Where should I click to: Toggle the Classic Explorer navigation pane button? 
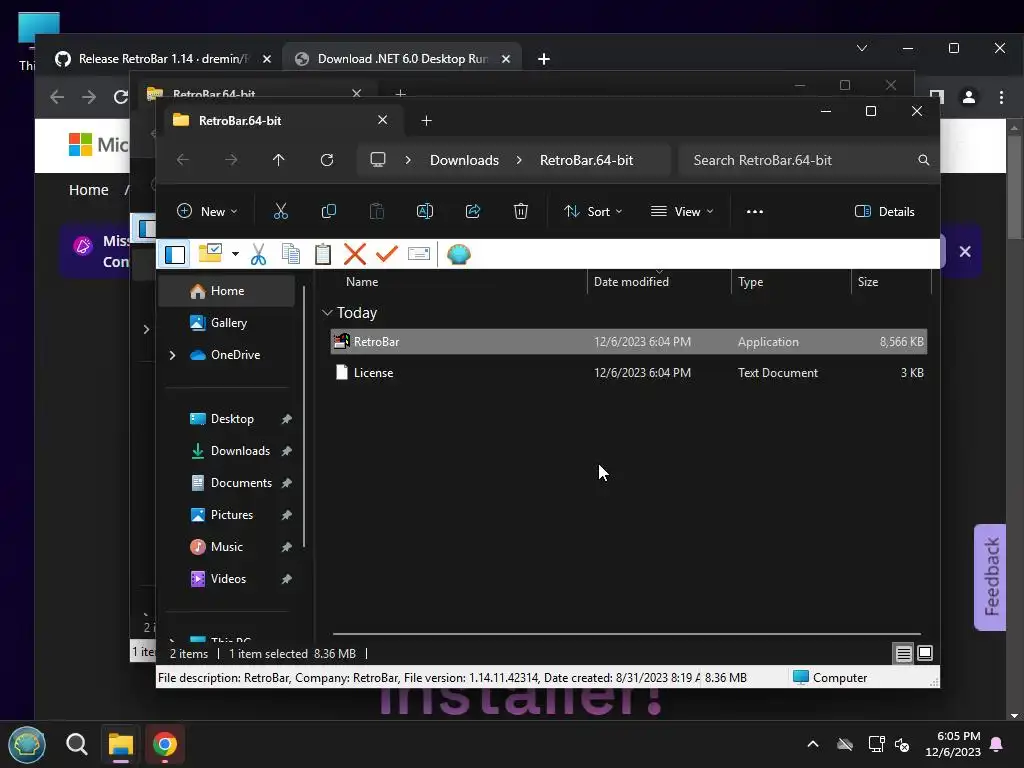click(175, 254)
